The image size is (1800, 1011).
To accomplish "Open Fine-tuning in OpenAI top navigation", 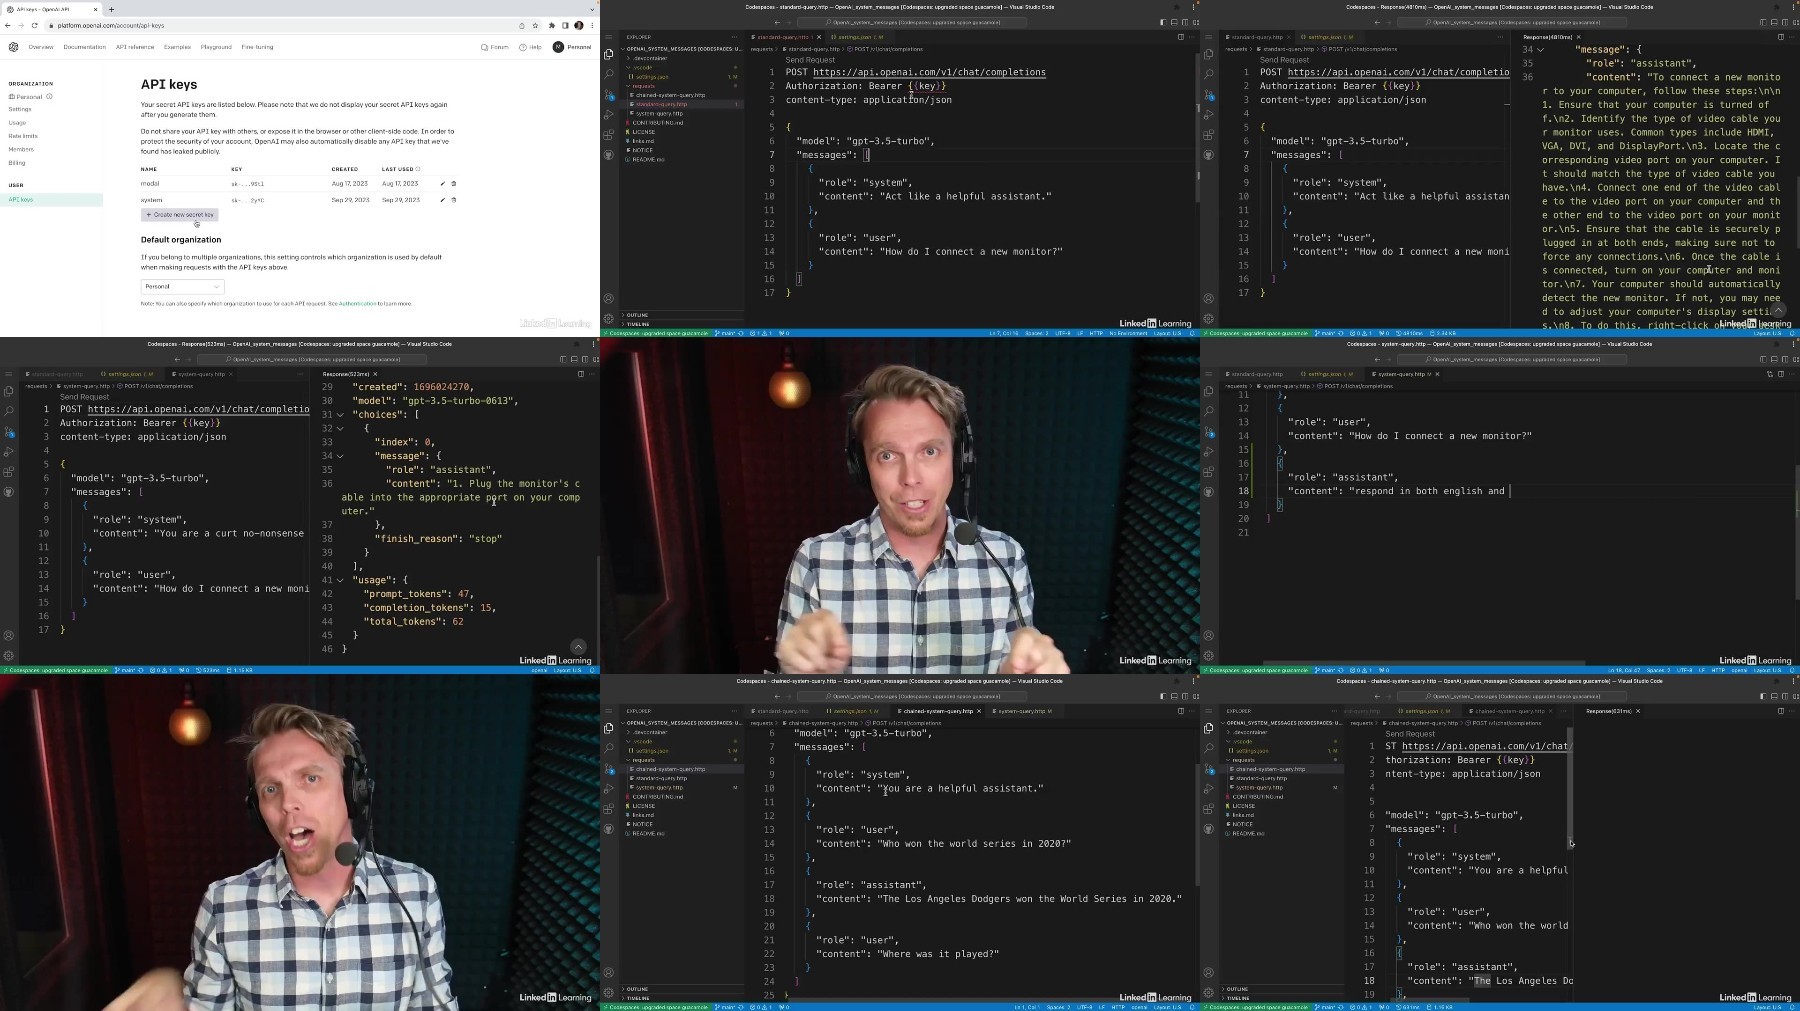I will 257,47.
